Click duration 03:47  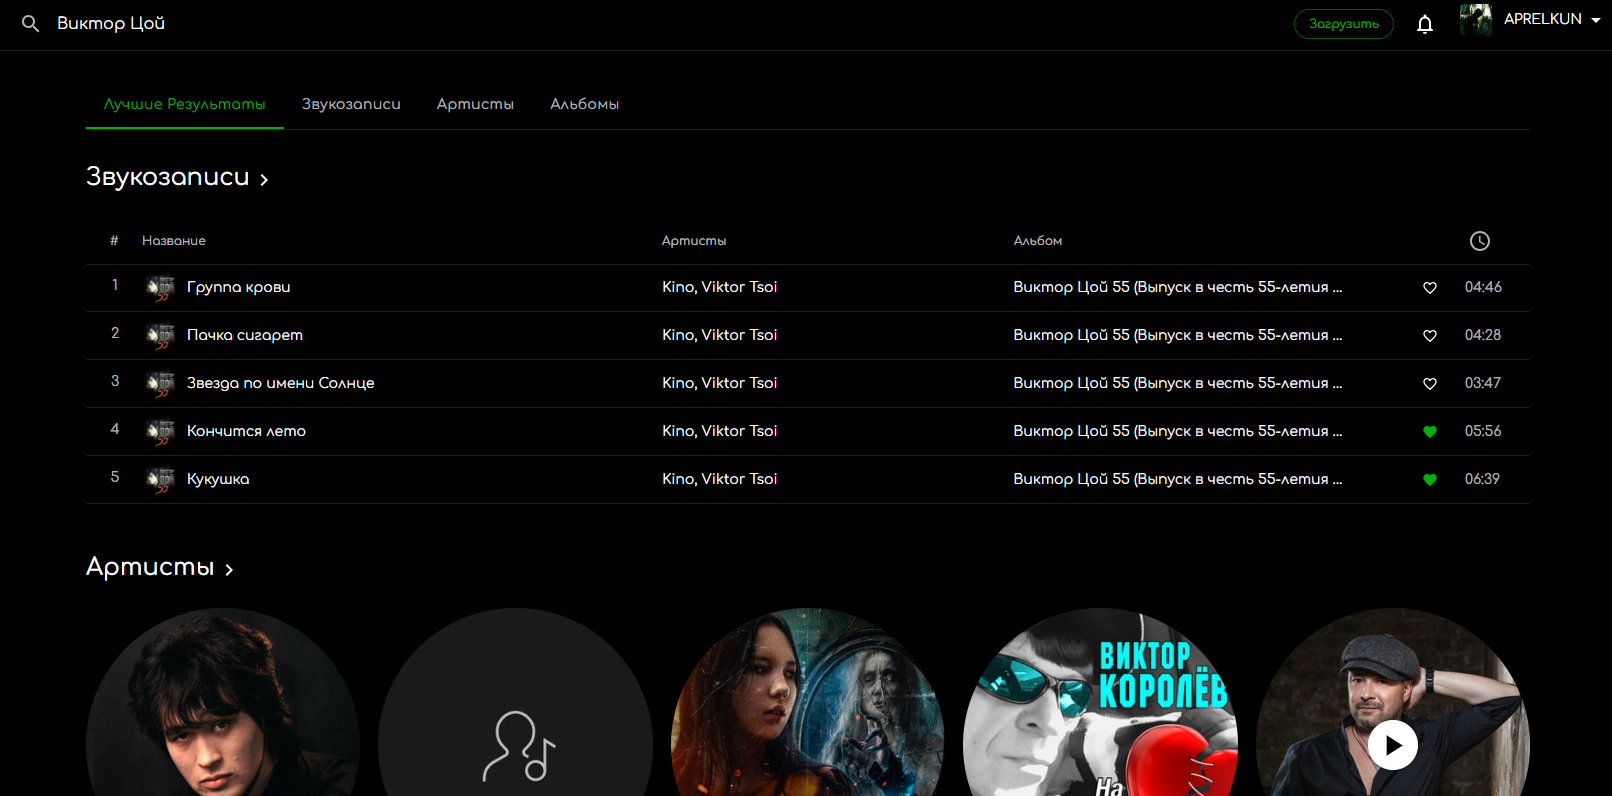click(1483, 383)
